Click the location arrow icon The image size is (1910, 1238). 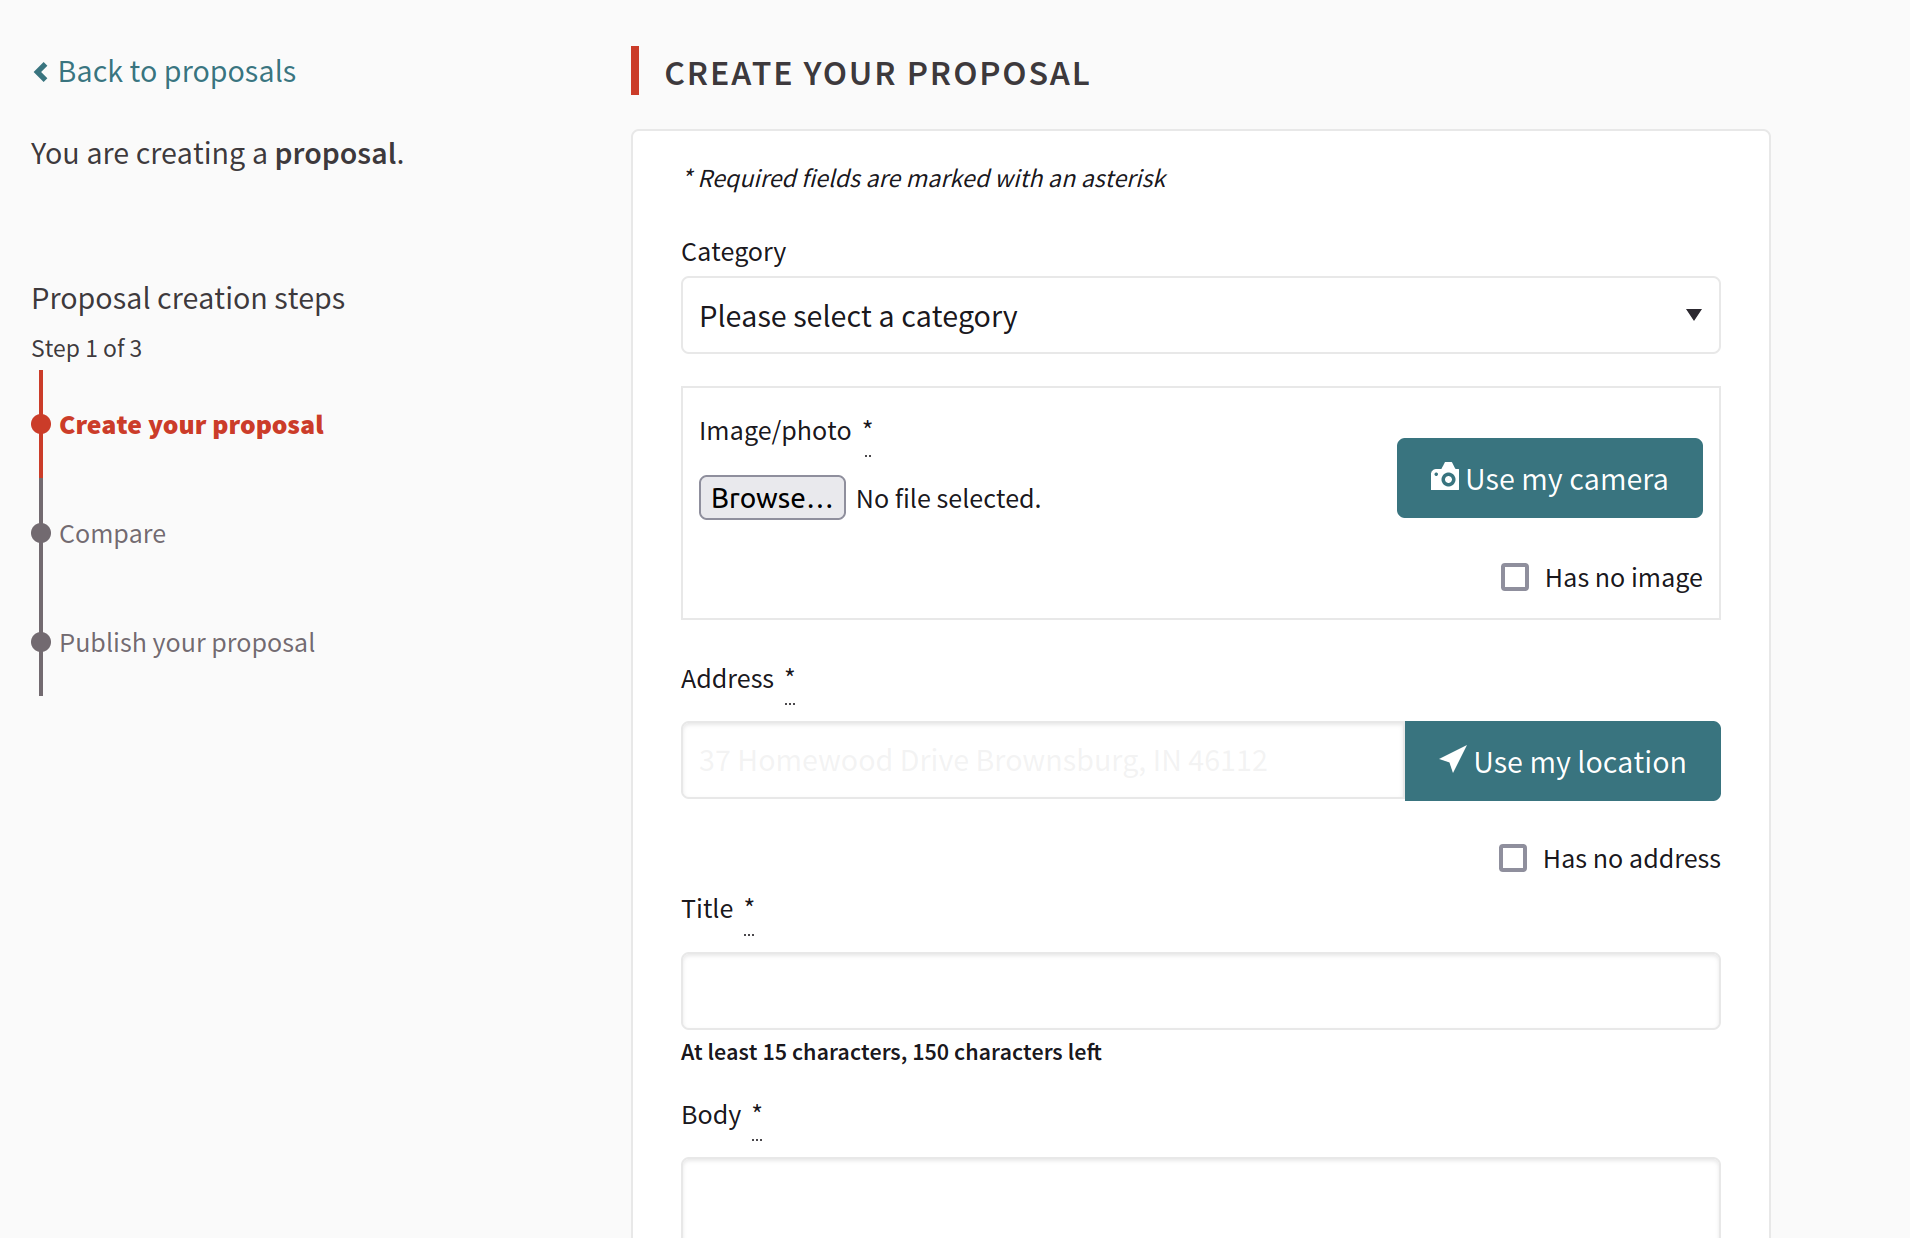1453,759
